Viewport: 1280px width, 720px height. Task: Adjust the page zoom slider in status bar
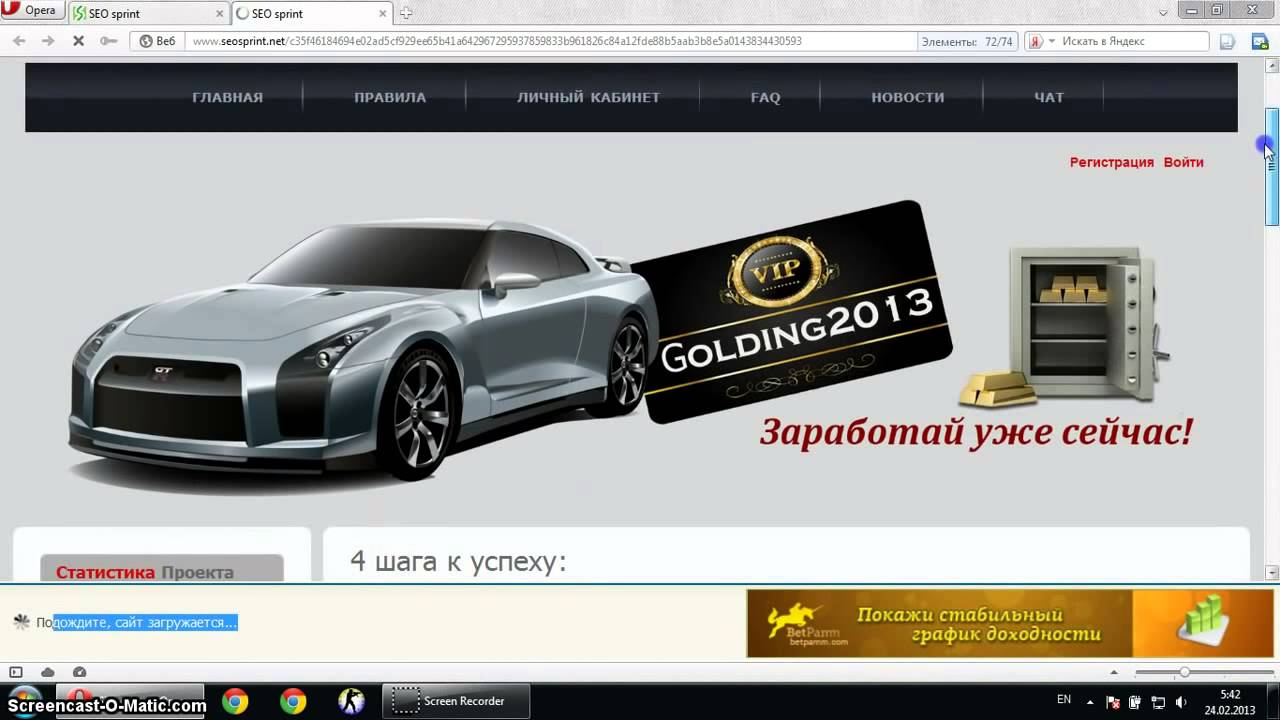pos(1184,672)
